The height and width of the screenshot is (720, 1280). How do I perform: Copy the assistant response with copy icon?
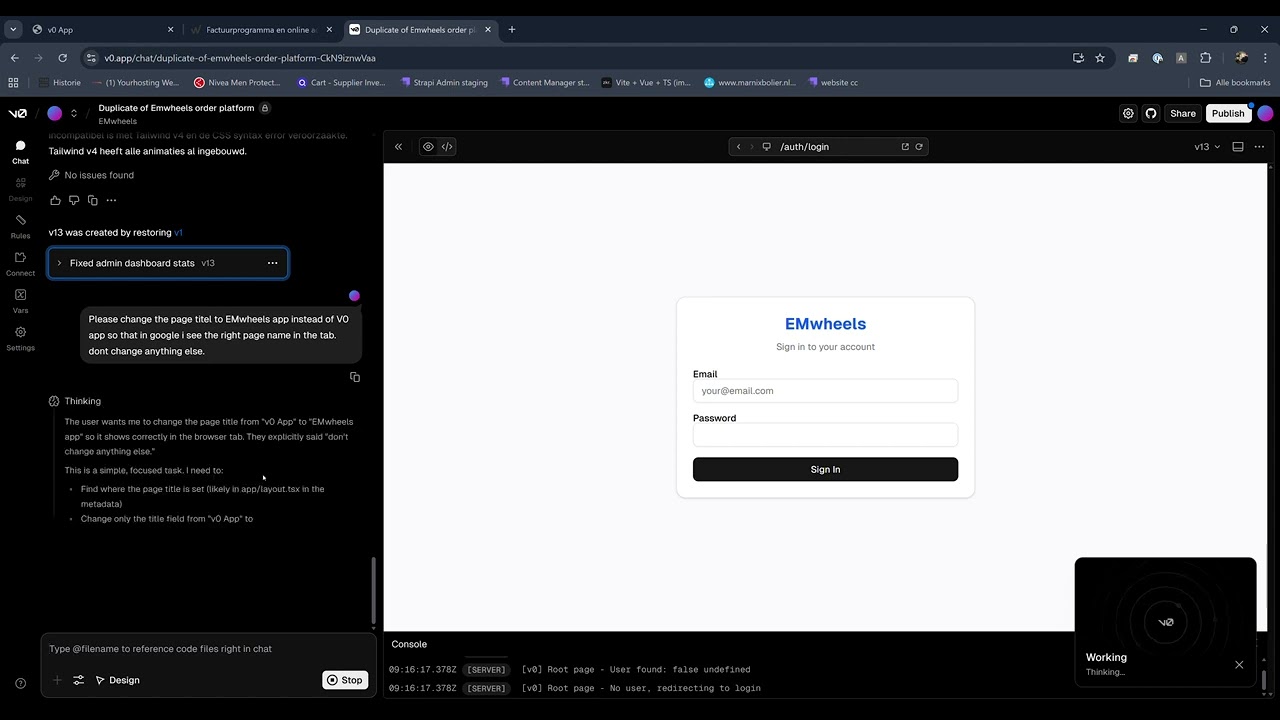92,200
